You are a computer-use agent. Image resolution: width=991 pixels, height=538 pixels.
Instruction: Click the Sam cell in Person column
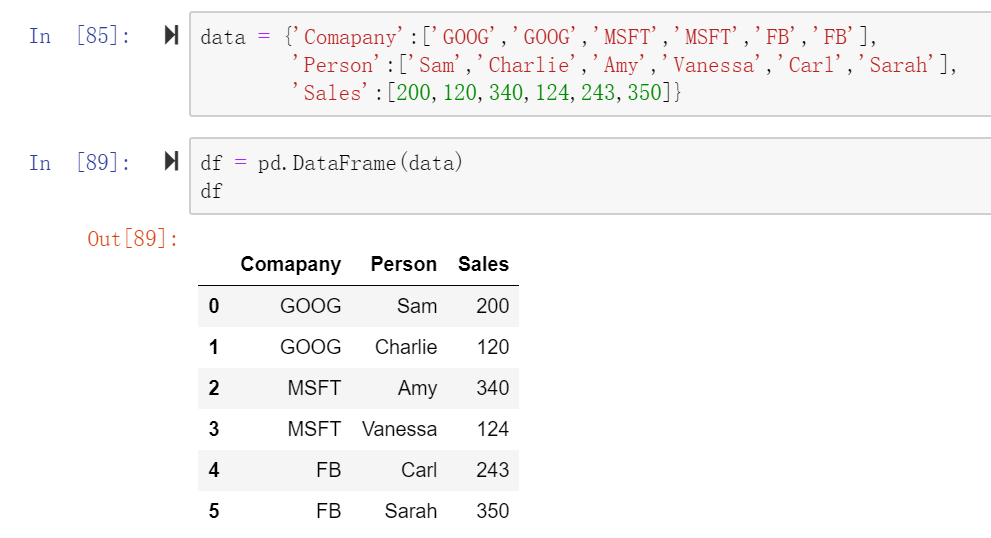pyautogui.click(x=417, y=306)
